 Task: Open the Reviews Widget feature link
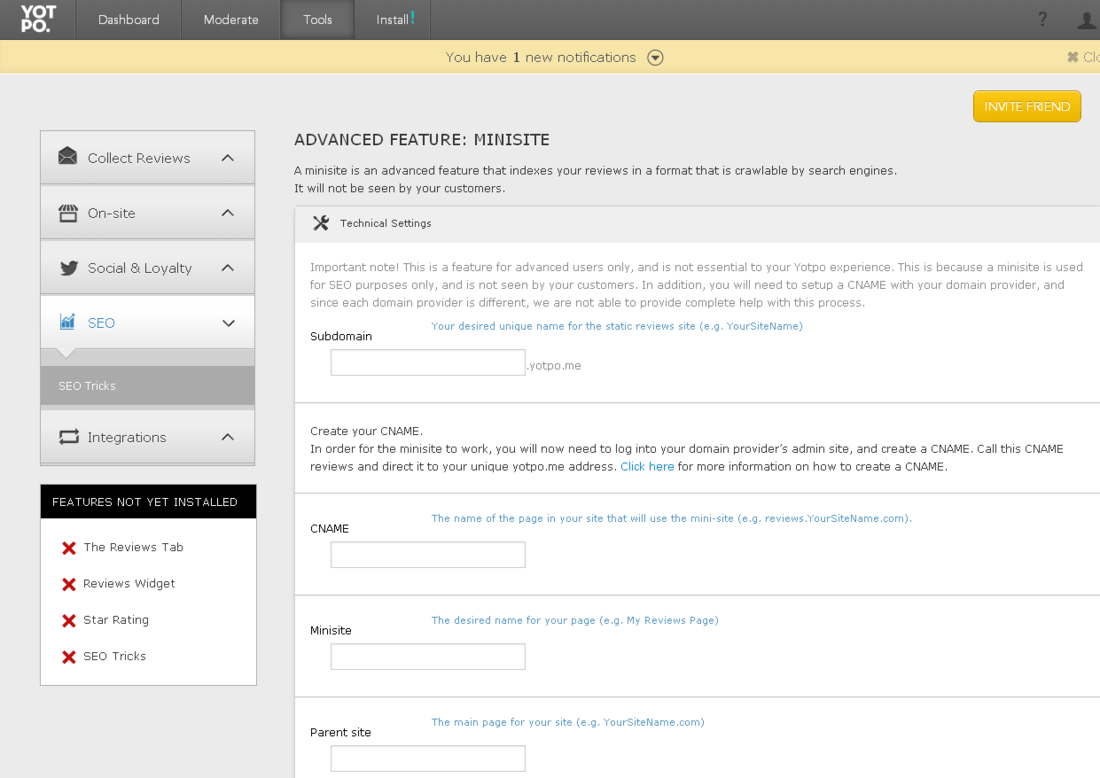click(129, 584)
